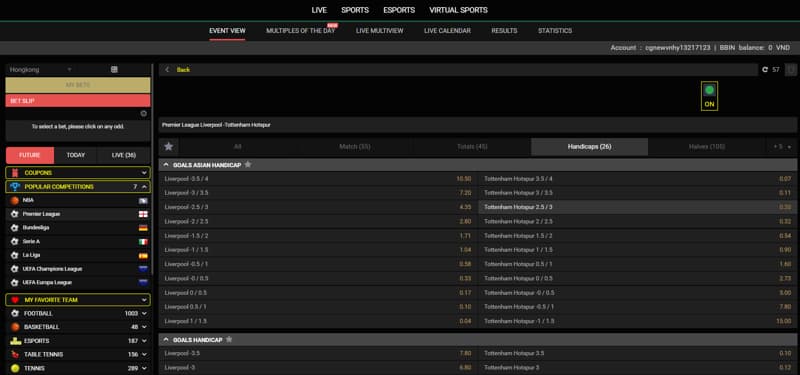Select the Event View tab
800x375 pixels.
point(227,31)
